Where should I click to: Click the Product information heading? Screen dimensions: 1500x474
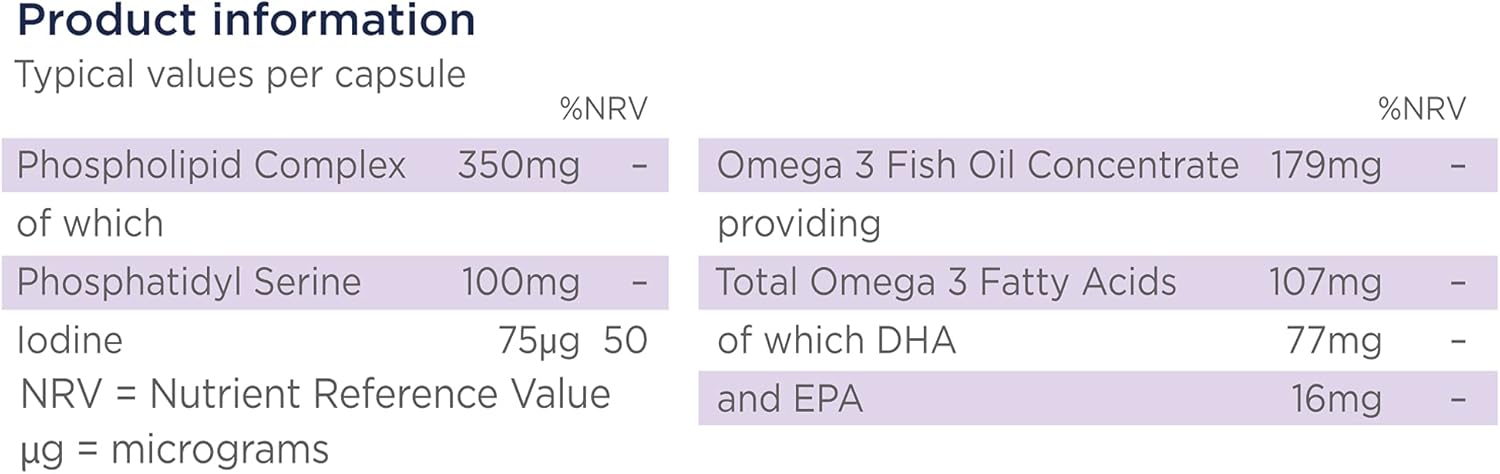[x=245, y=20]
